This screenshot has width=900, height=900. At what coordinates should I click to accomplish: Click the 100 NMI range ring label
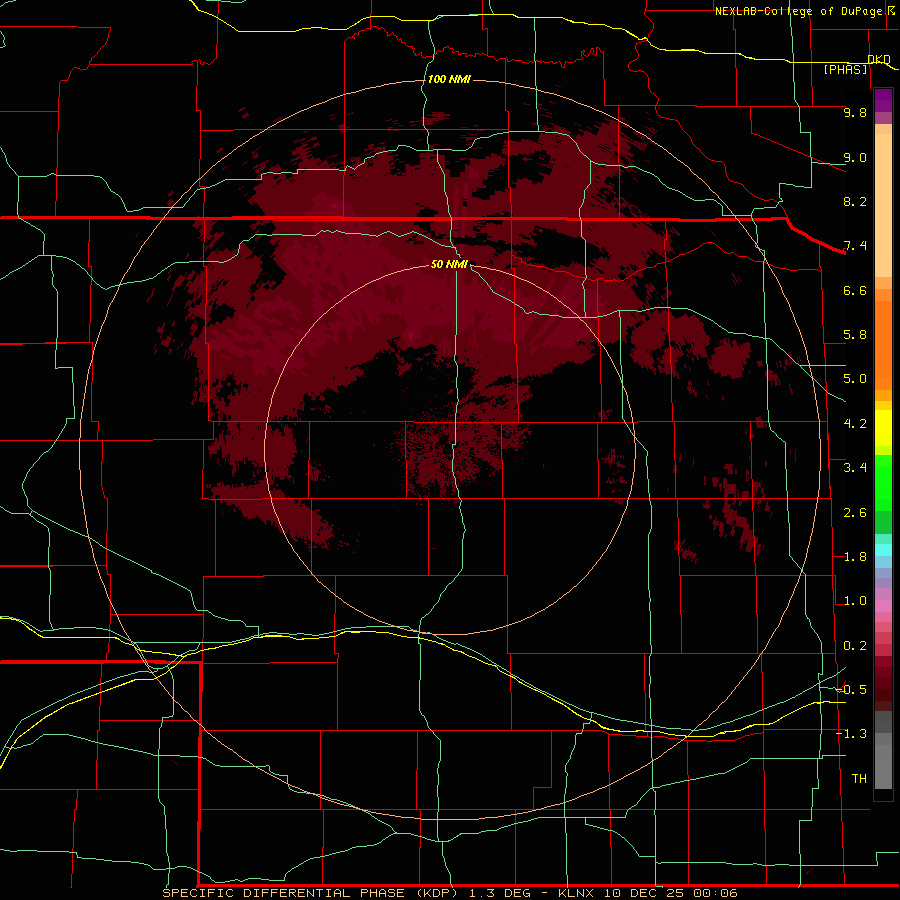tap(449, 79)
